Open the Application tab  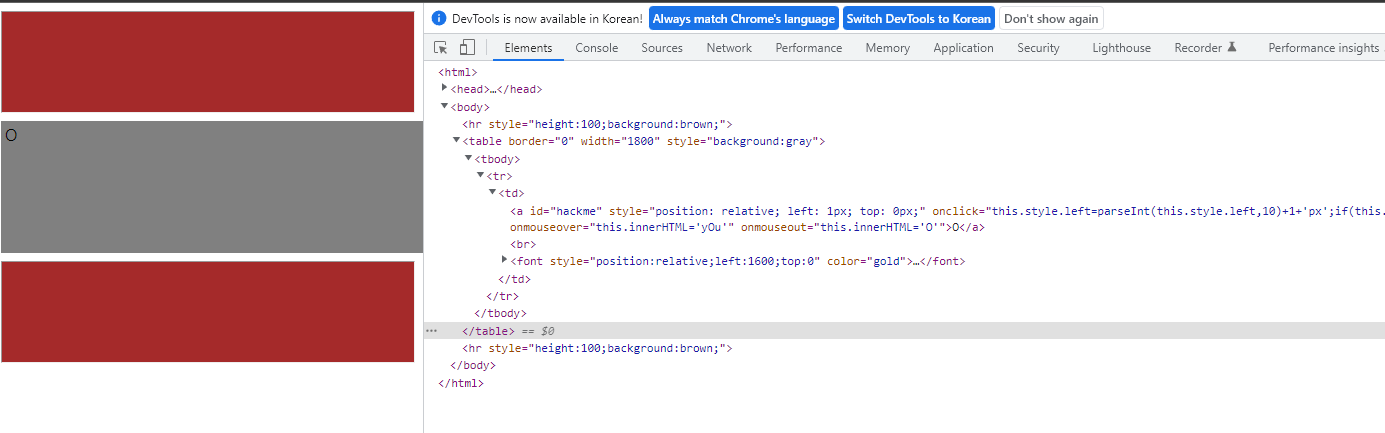pyautogui.click(x=964, y=48)
